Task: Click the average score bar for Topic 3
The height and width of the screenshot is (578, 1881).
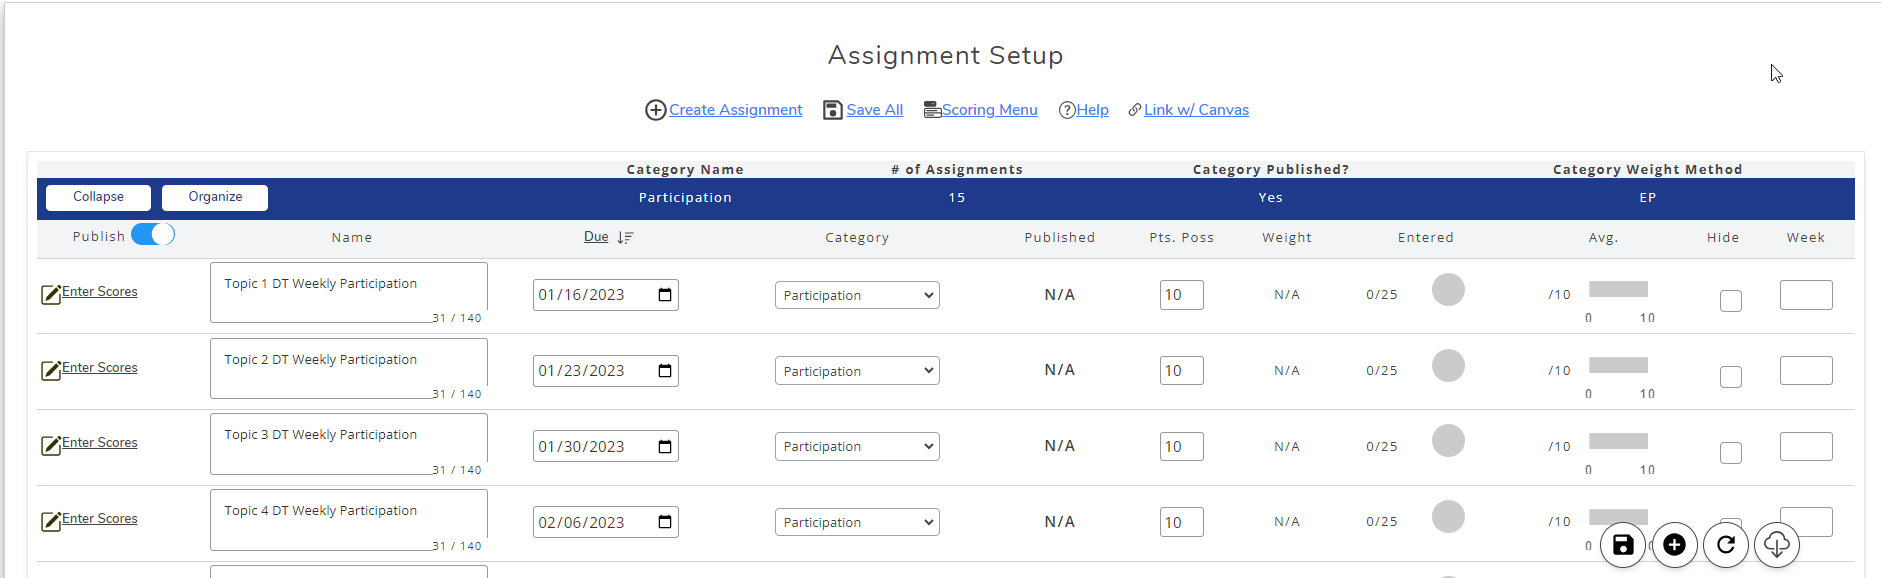Action: tap(1618, 441)
